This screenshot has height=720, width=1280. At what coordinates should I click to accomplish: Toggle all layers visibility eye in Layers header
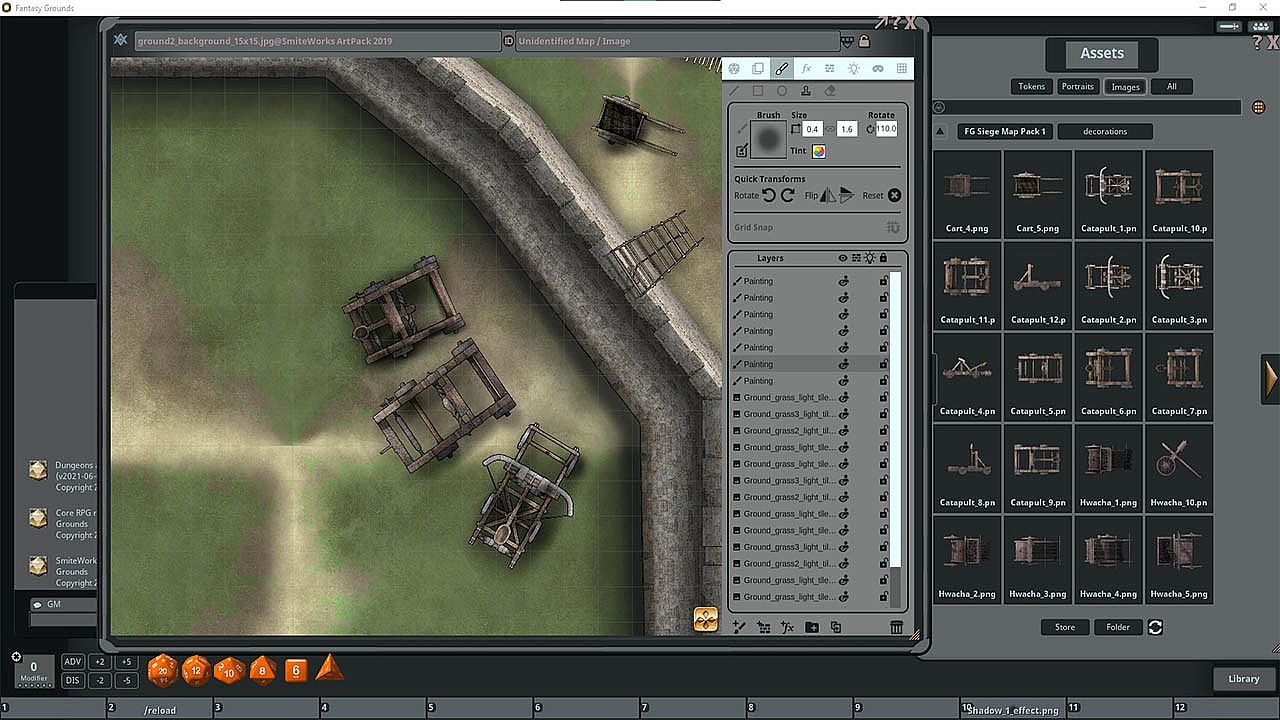coord(843,258)
